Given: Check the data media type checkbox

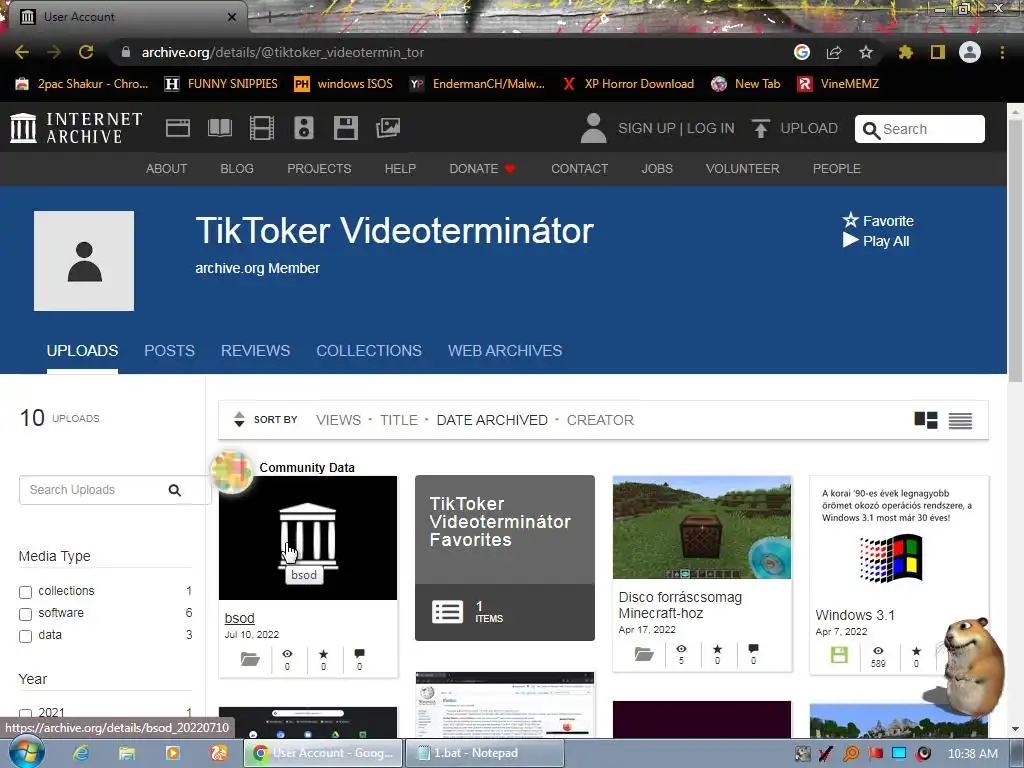Looking at the screenshot, I should (x=25, y=637).
